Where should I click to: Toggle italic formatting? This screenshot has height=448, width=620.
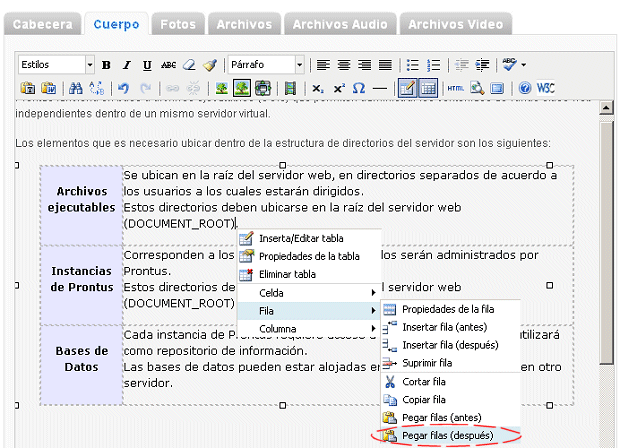(127, 65)
